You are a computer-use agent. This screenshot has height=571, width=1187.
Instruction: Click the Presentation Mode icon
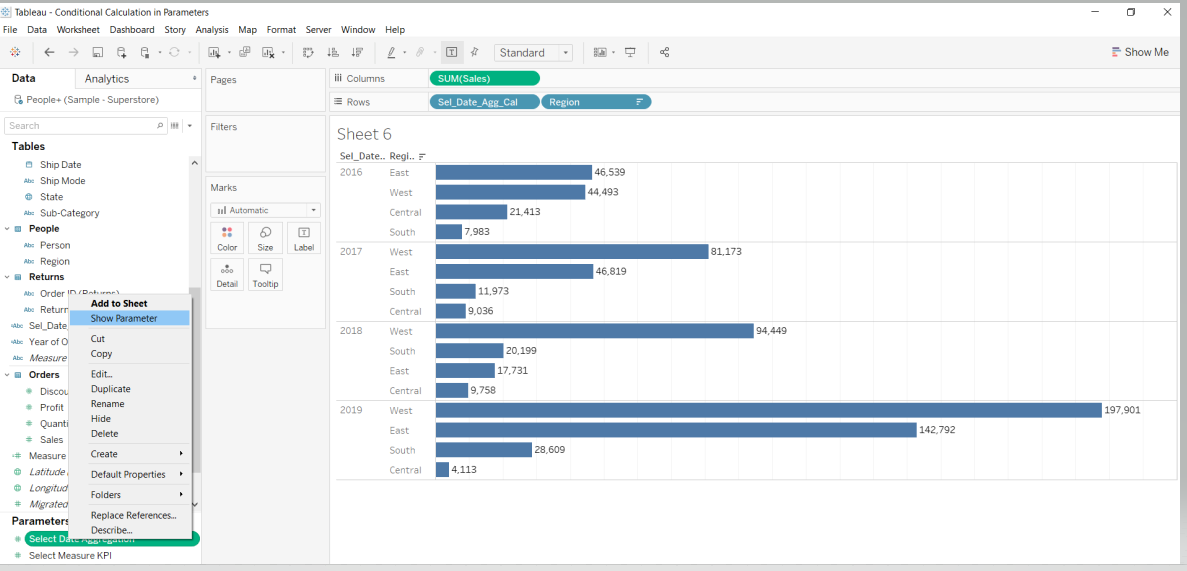tap(630, 52)
